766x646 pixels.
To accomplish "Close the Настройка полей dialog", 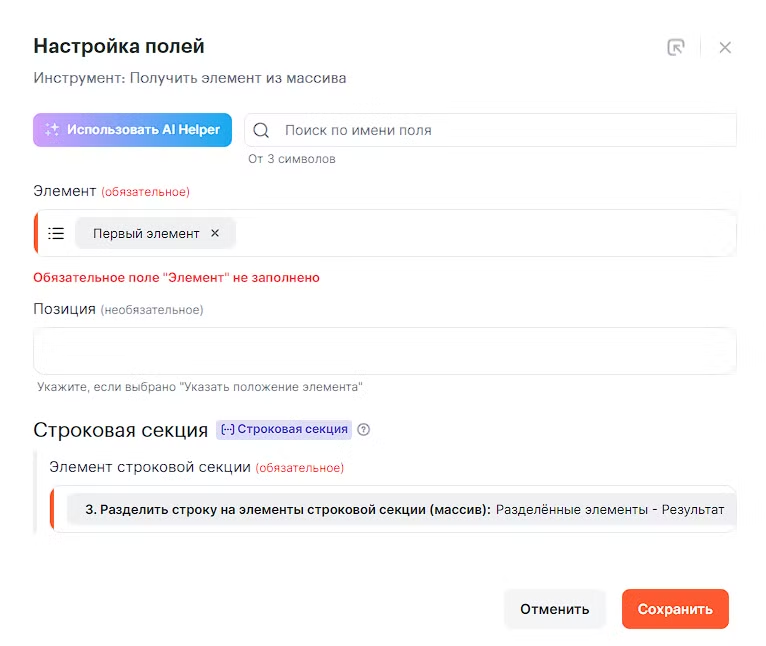I will pos(725,47).
